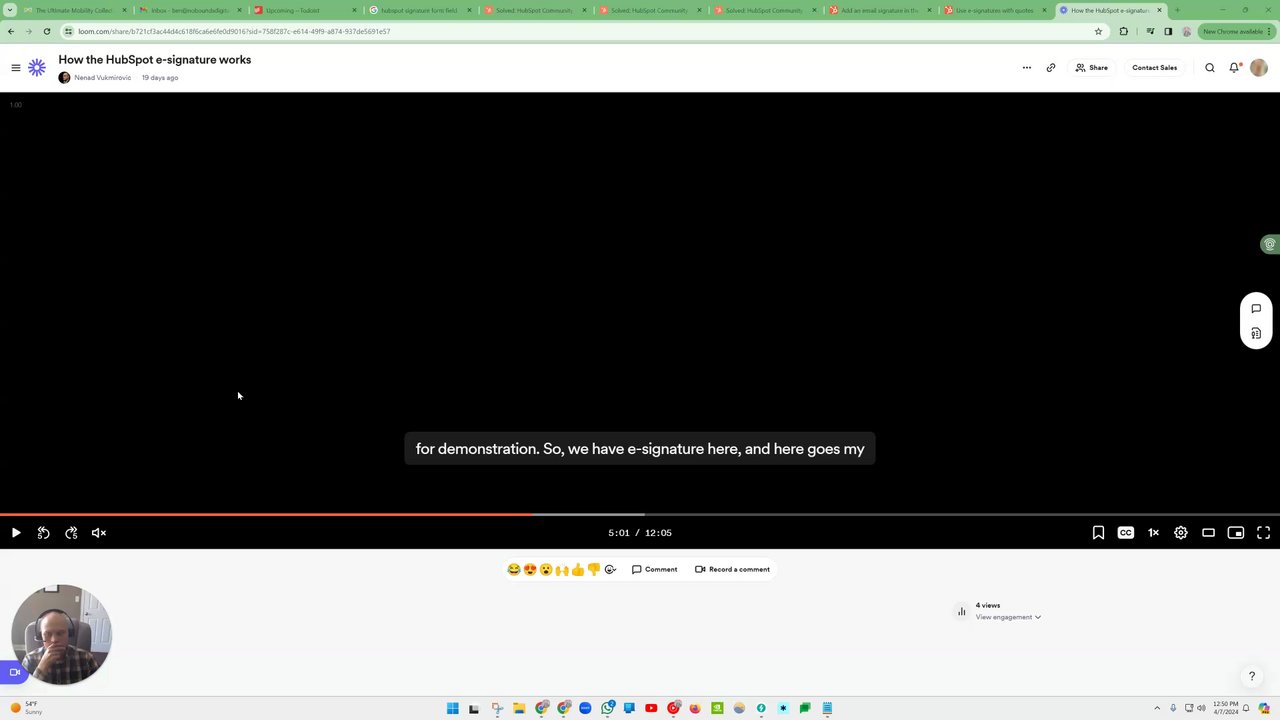Switch to Use e-signatures with quotes tab
The image size is (1280, 720).
pos(993,10)
